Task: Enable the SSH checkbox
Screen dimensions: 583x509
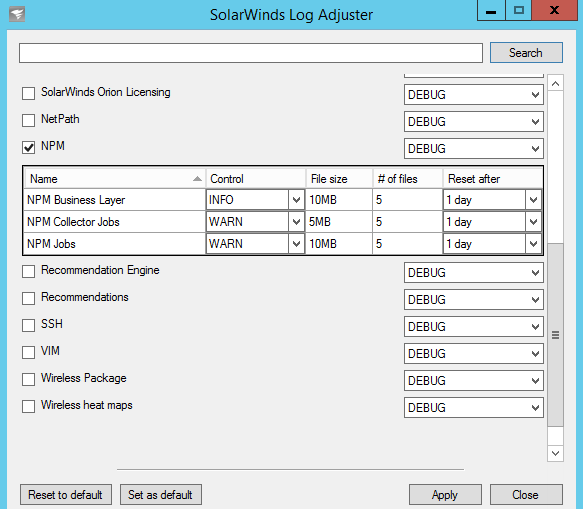Action: click(28, 325)
